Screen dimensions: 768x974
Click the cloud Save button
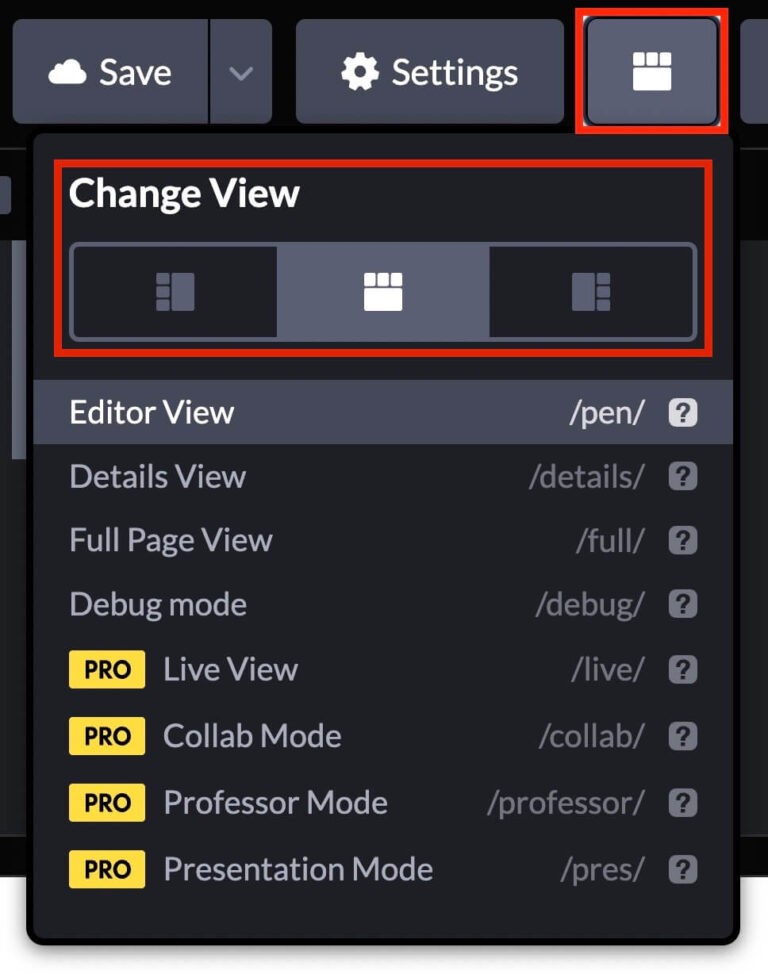[111, 72]
